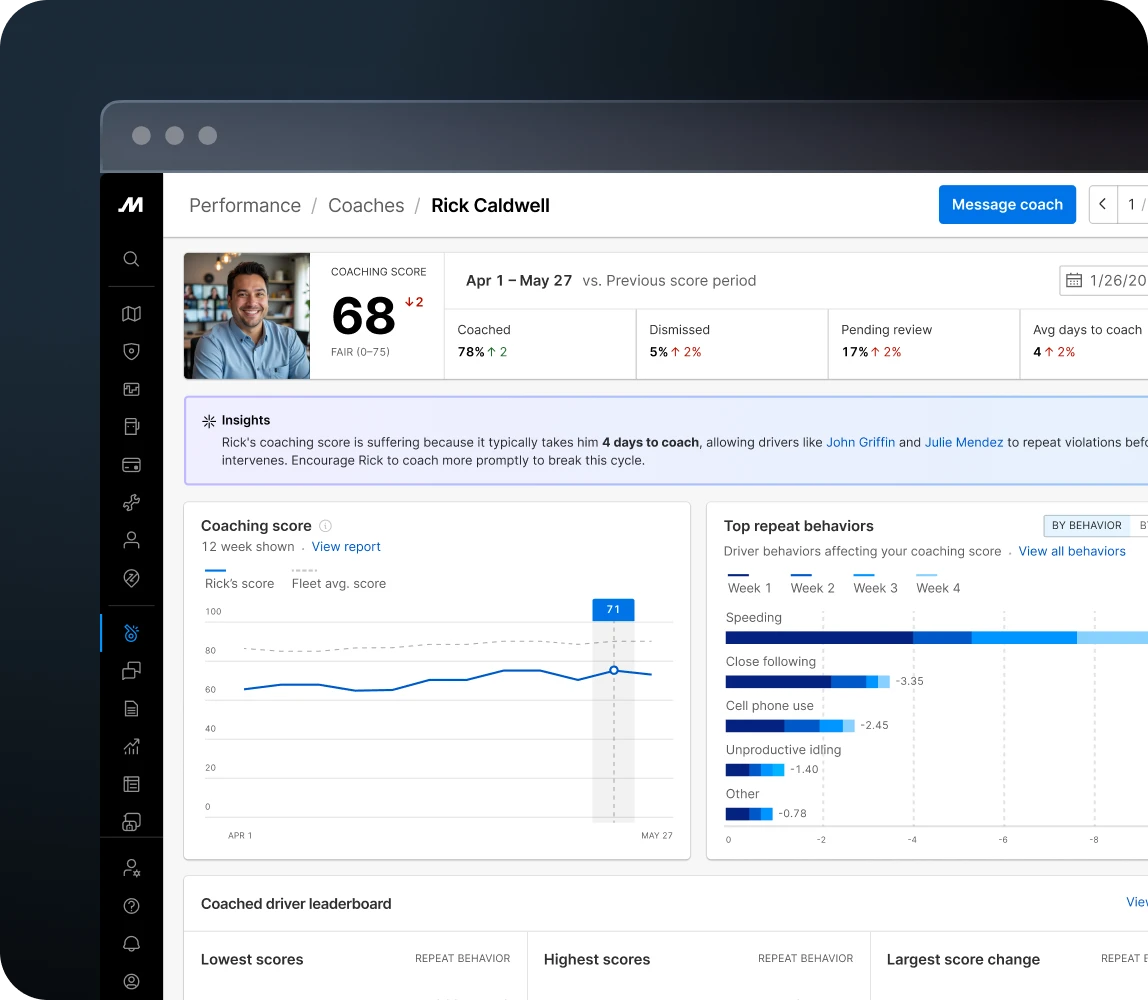Toggle Week 2 legend in repeat behaviors
Viewport: 1148px width, 1000px height.
[812, 583]
